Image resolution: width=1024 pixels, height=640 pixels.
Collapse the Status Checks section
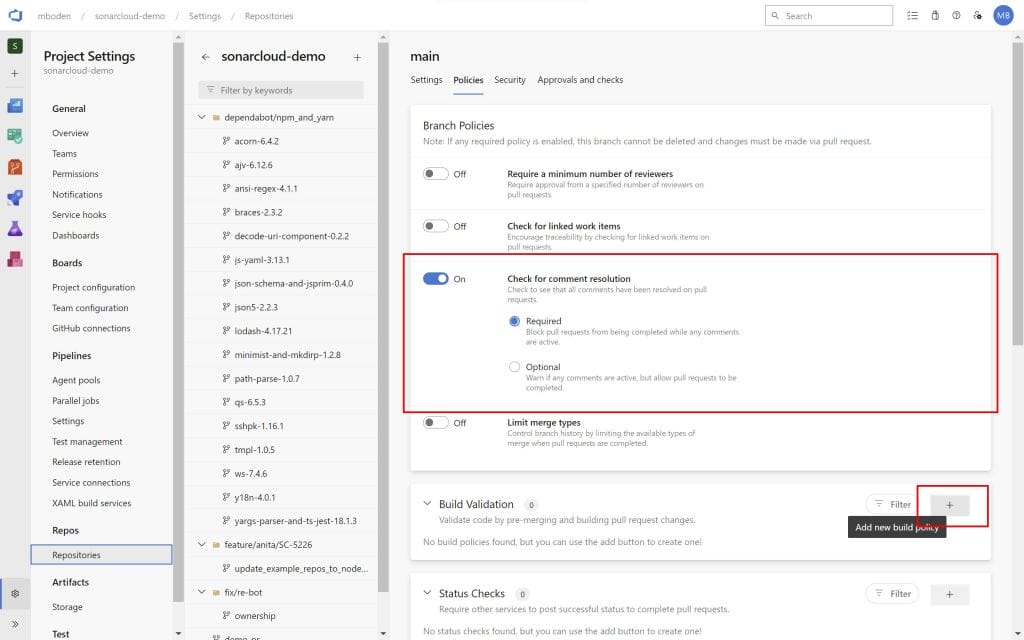click(427, 593)
